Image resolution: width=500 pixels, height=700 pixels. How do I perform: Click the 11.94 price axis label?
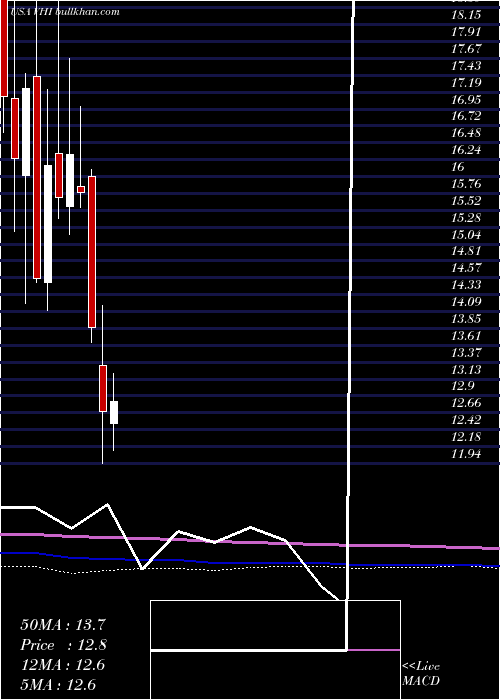click(x=466, y=454)
